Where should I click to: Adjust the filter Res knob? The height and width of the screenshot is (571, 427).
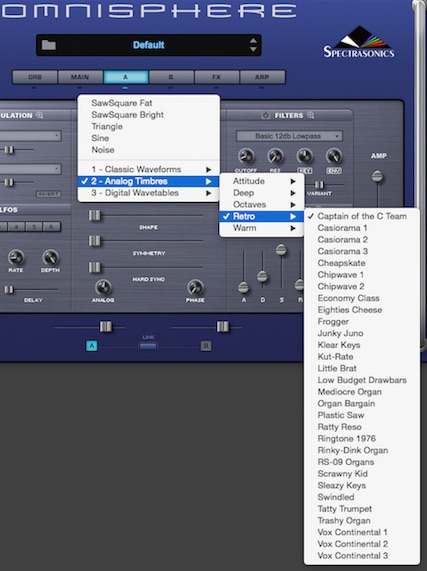coord(275,156)
